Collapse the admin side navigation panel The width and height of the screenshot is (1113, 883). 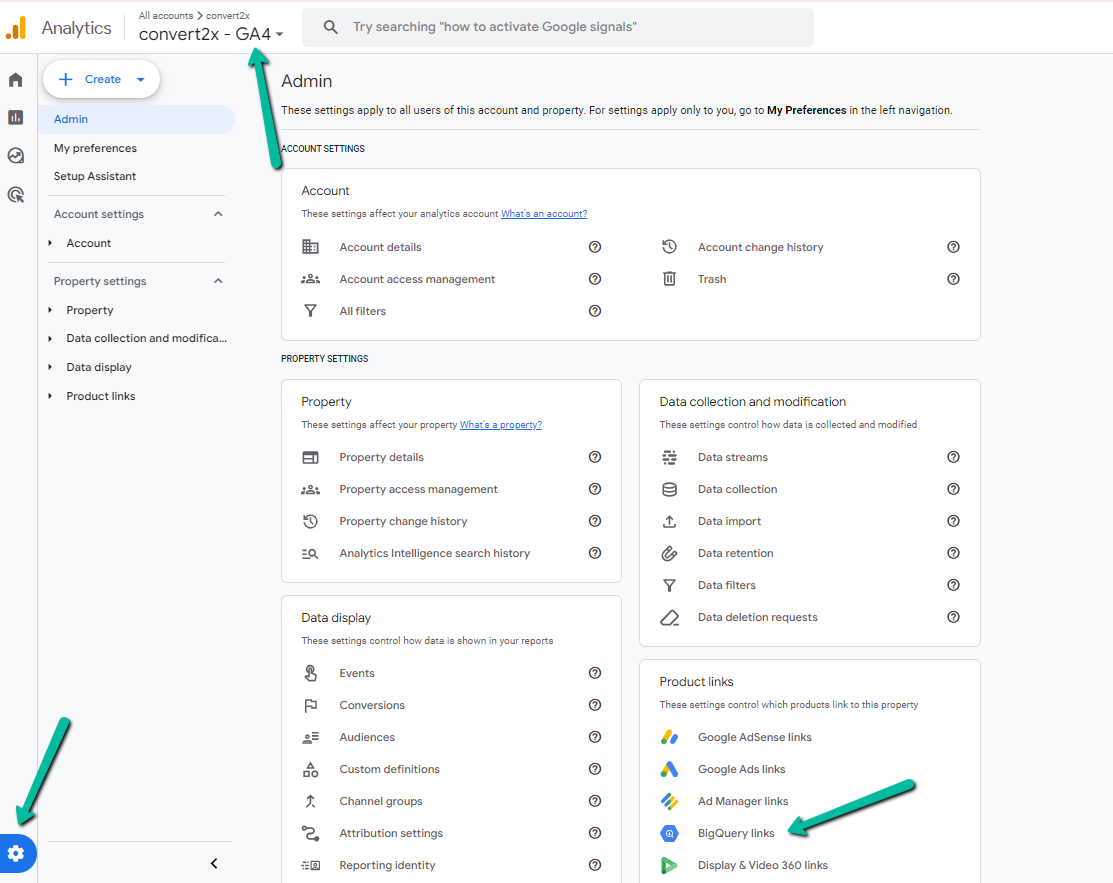[214, 863]
